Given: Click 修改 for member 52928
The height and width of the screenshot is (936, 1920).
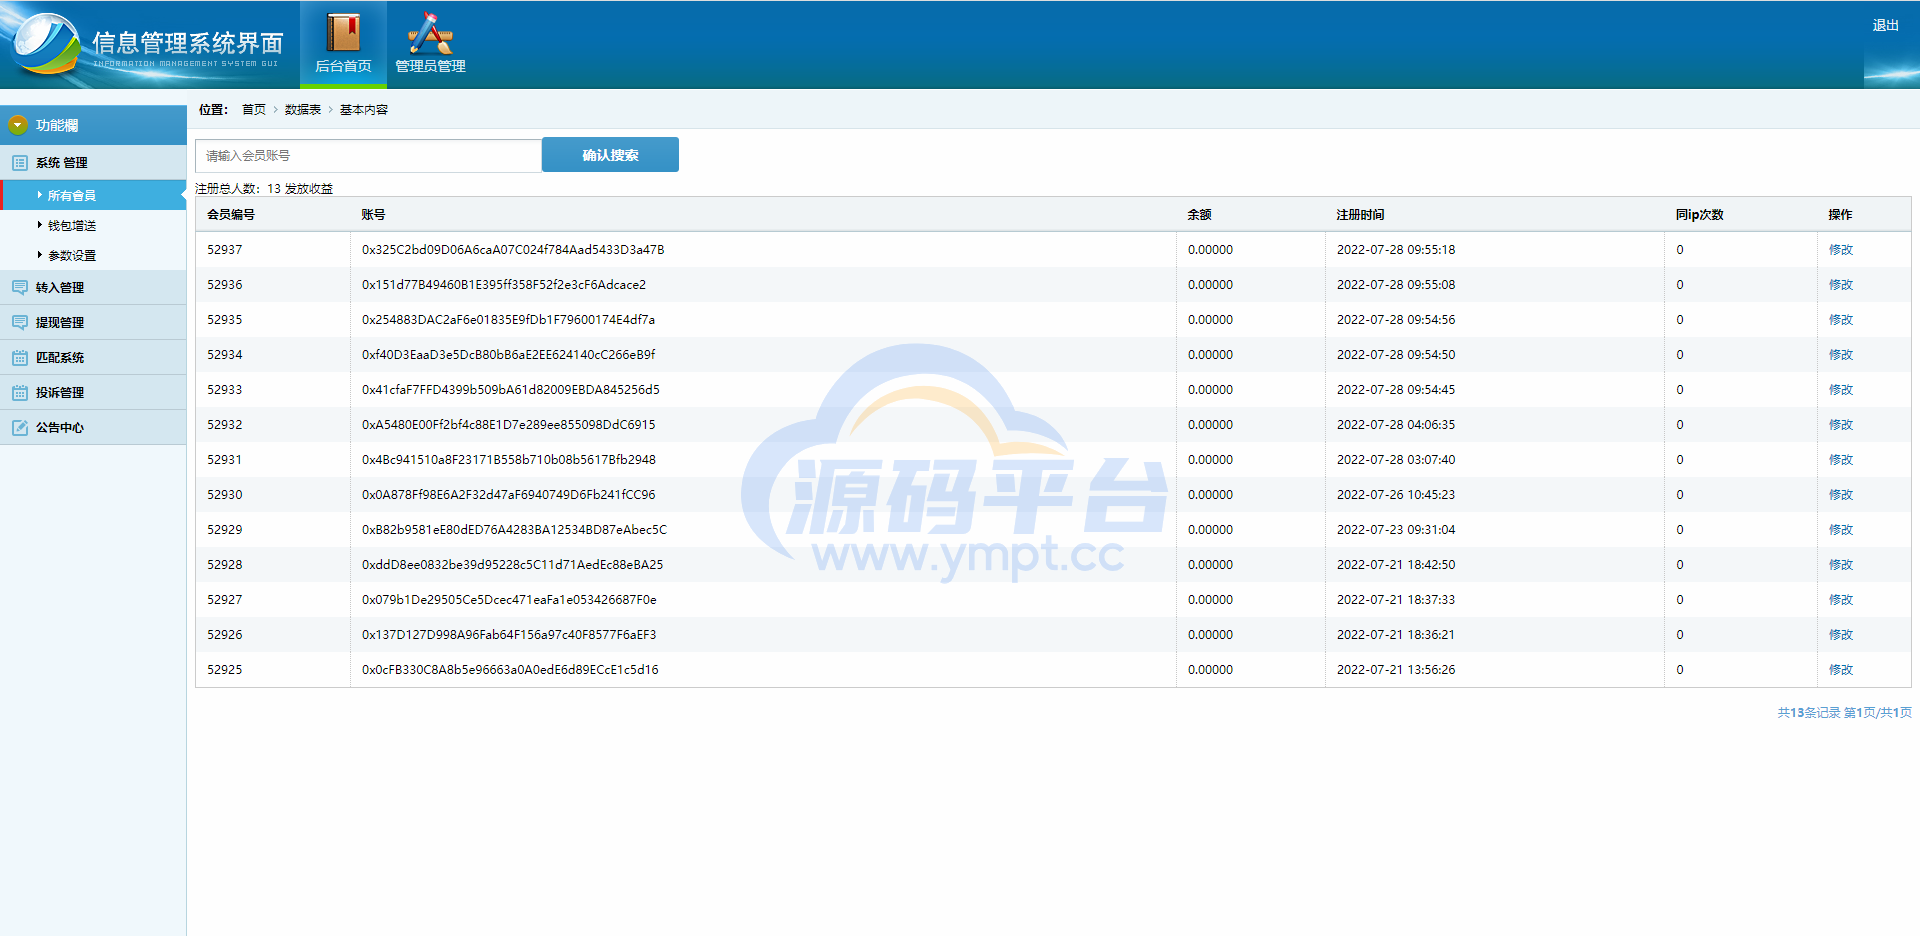Looking at the screenshot, I should (x=1840, y=565).
